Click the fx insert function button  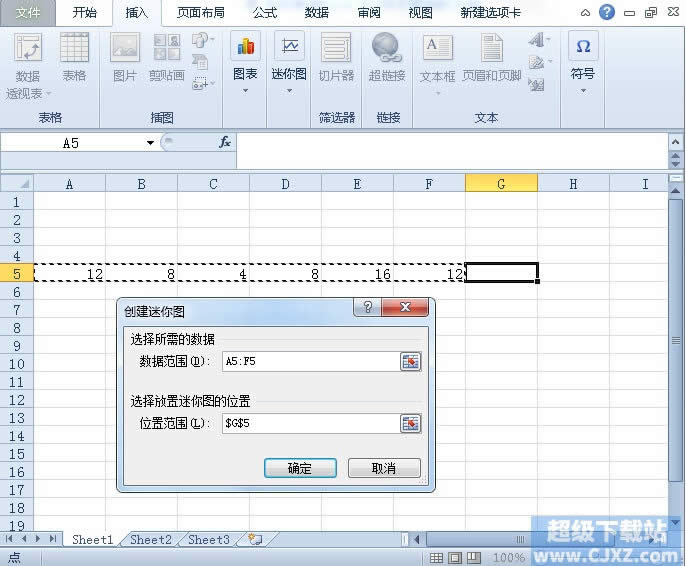(x=224, y=142)
